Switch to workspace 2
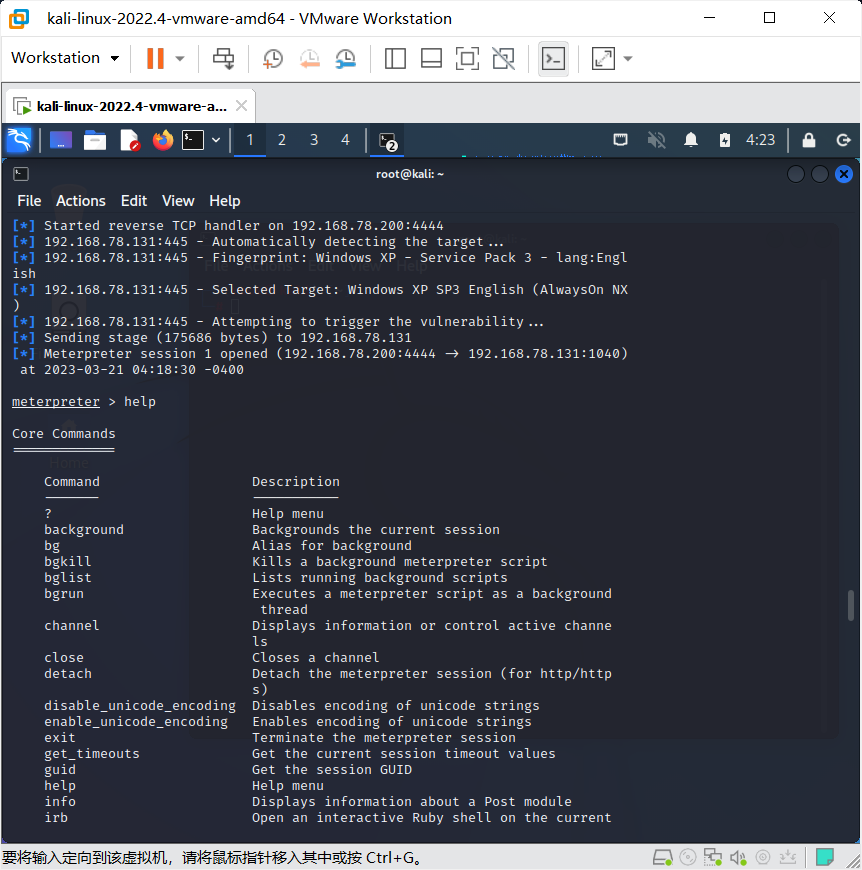 282,140
